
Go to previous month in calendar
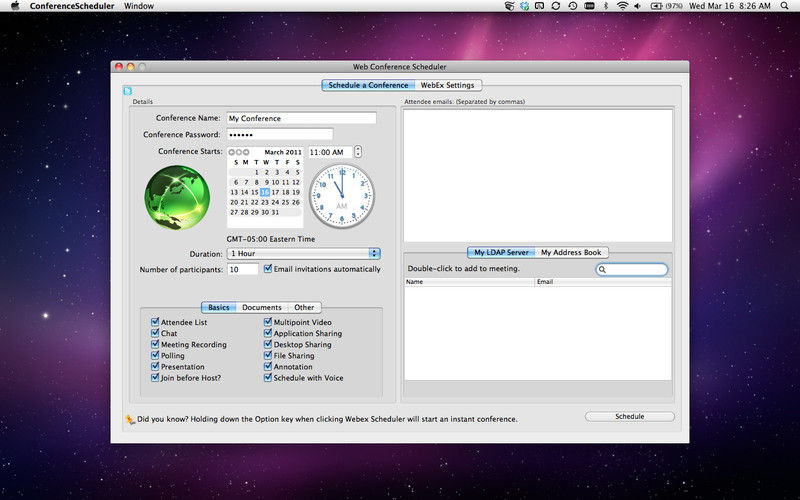[x=232, y=152]
